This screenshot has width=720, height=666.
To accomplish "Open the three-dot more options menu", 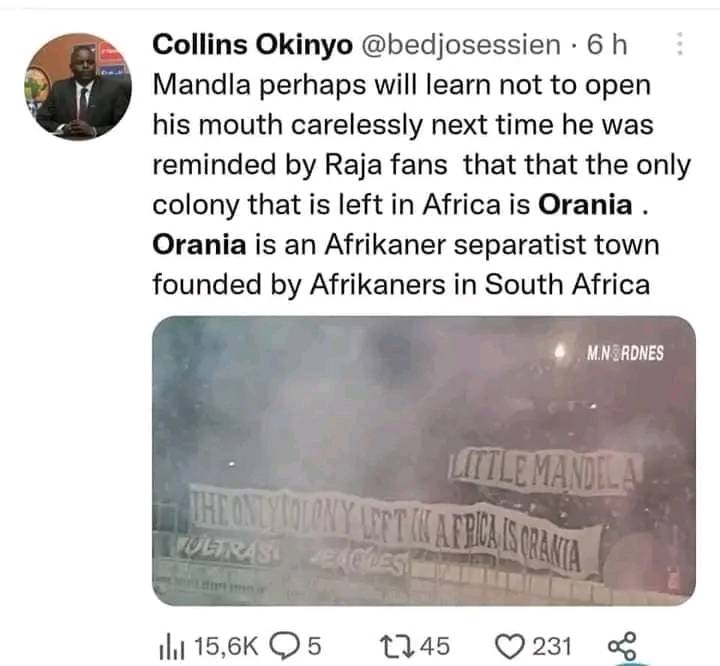I will (x=680, y=44).
